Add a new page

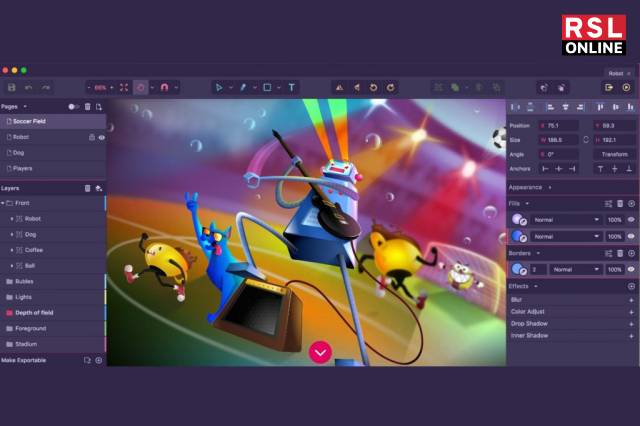coord(99,106)
